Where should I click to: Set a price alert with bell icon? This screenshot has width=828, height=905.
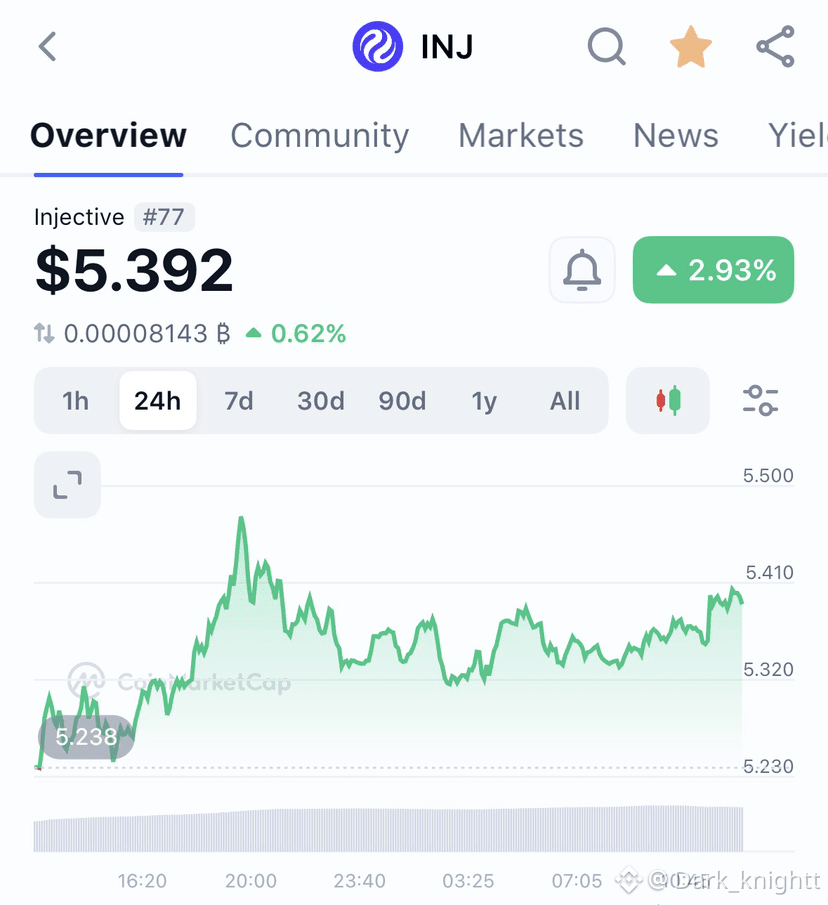[x=582, y=270]
